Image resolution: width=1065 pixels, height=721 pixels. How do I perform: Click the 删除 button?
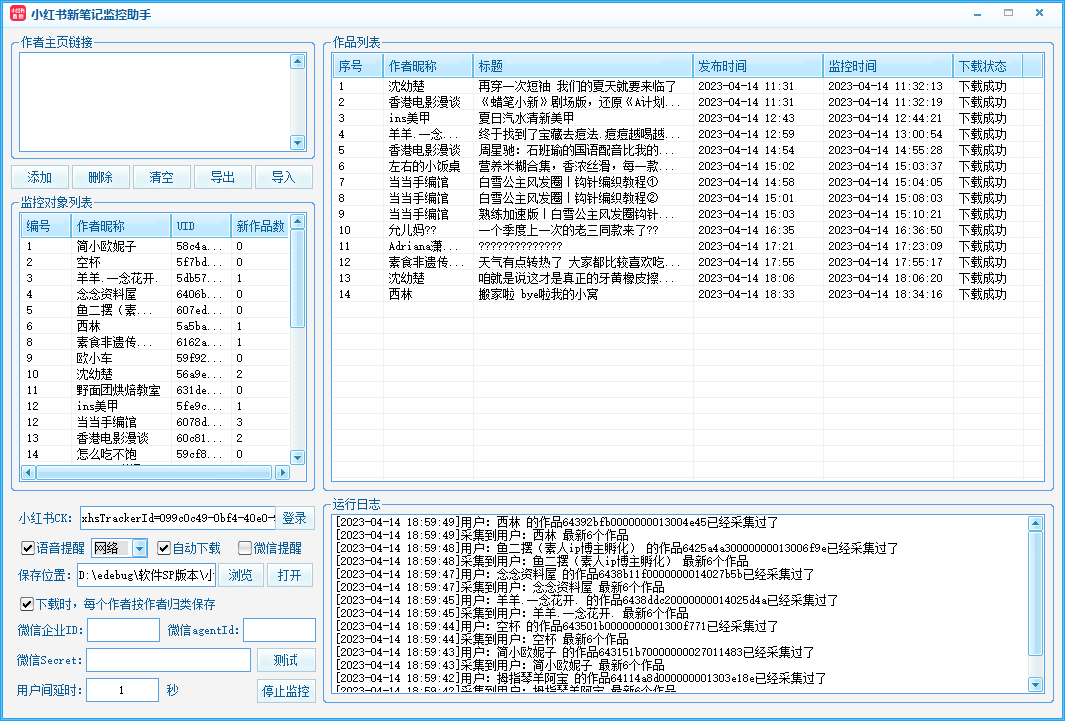pos(101,177)
